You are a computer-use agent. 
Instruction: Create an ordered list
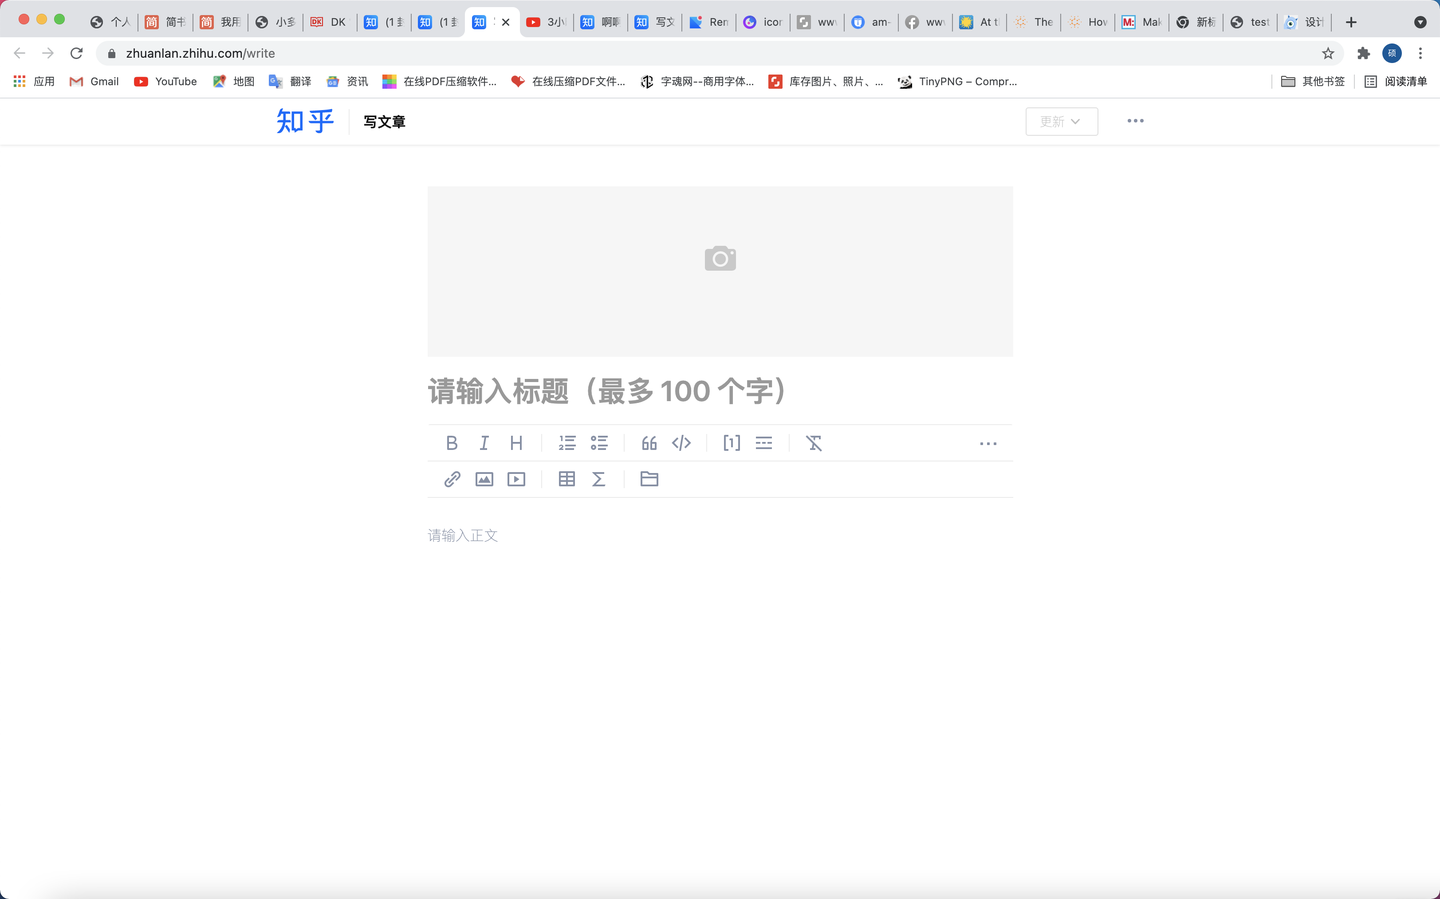tap(567, 442)
